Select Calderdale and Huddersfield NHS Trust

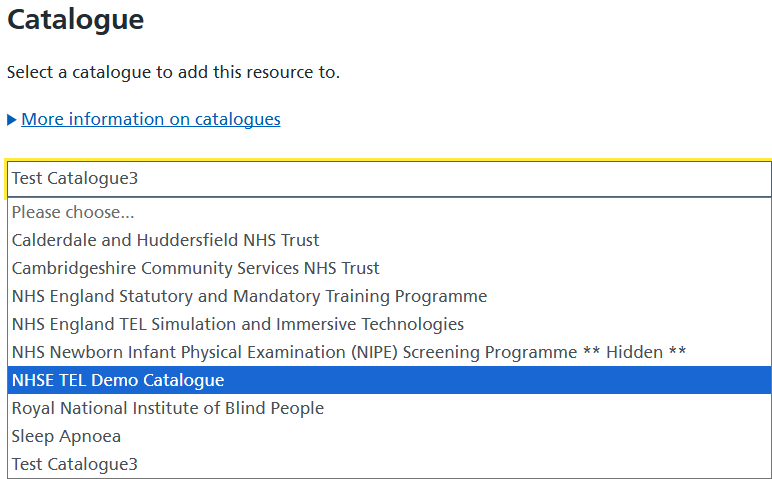pos(389,240)
